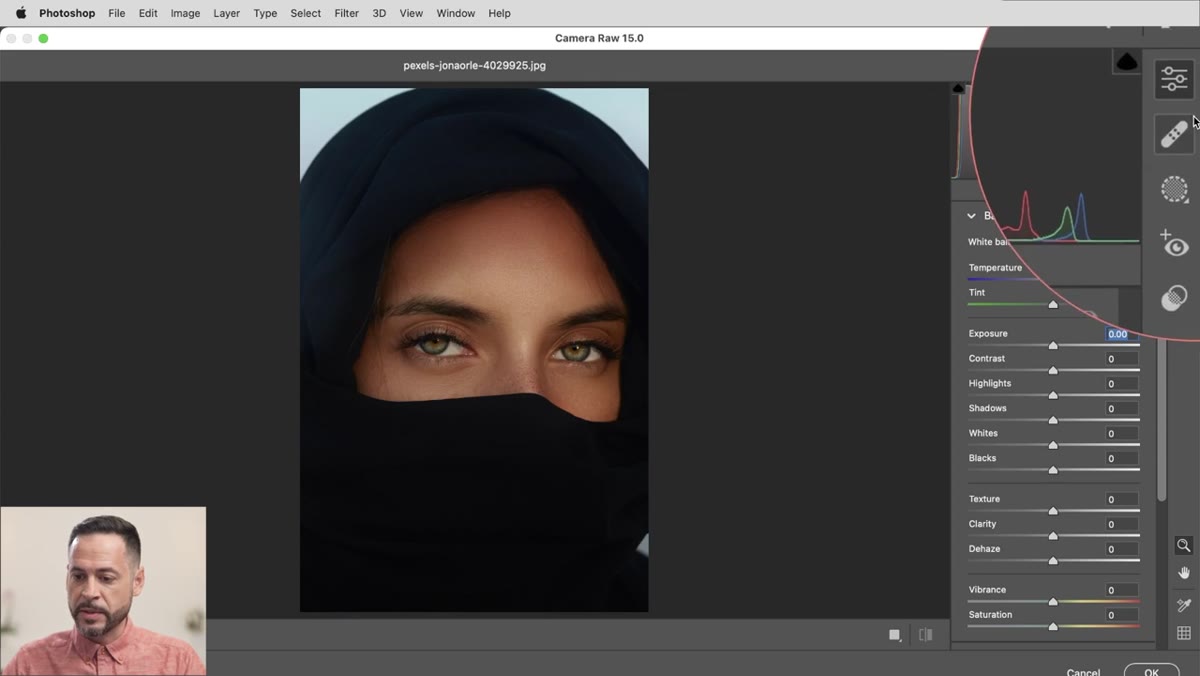
Task: Click the Blacks value field
Action: pos(1121,459)
